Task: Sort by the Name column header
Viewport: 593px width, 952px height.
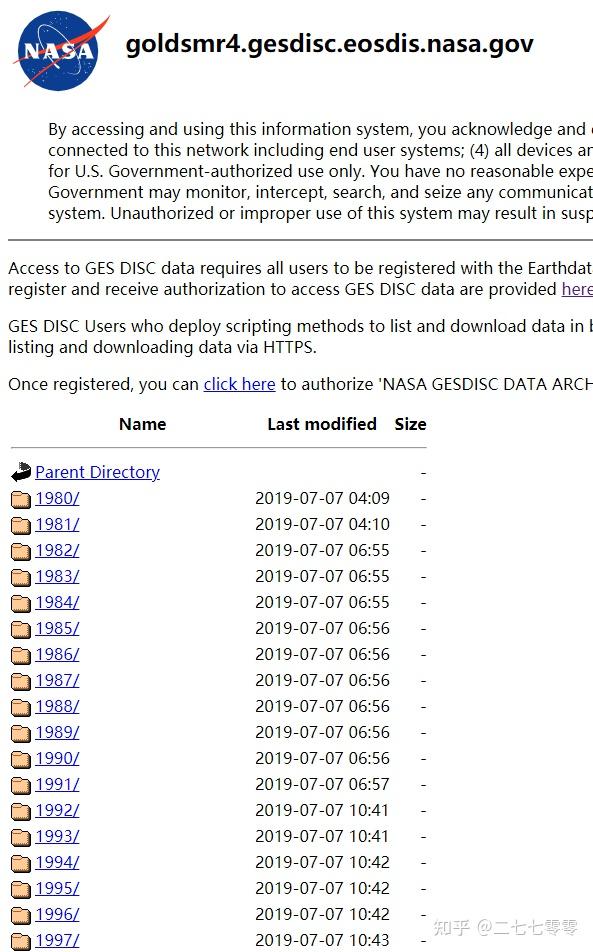Action: point(142,424)
